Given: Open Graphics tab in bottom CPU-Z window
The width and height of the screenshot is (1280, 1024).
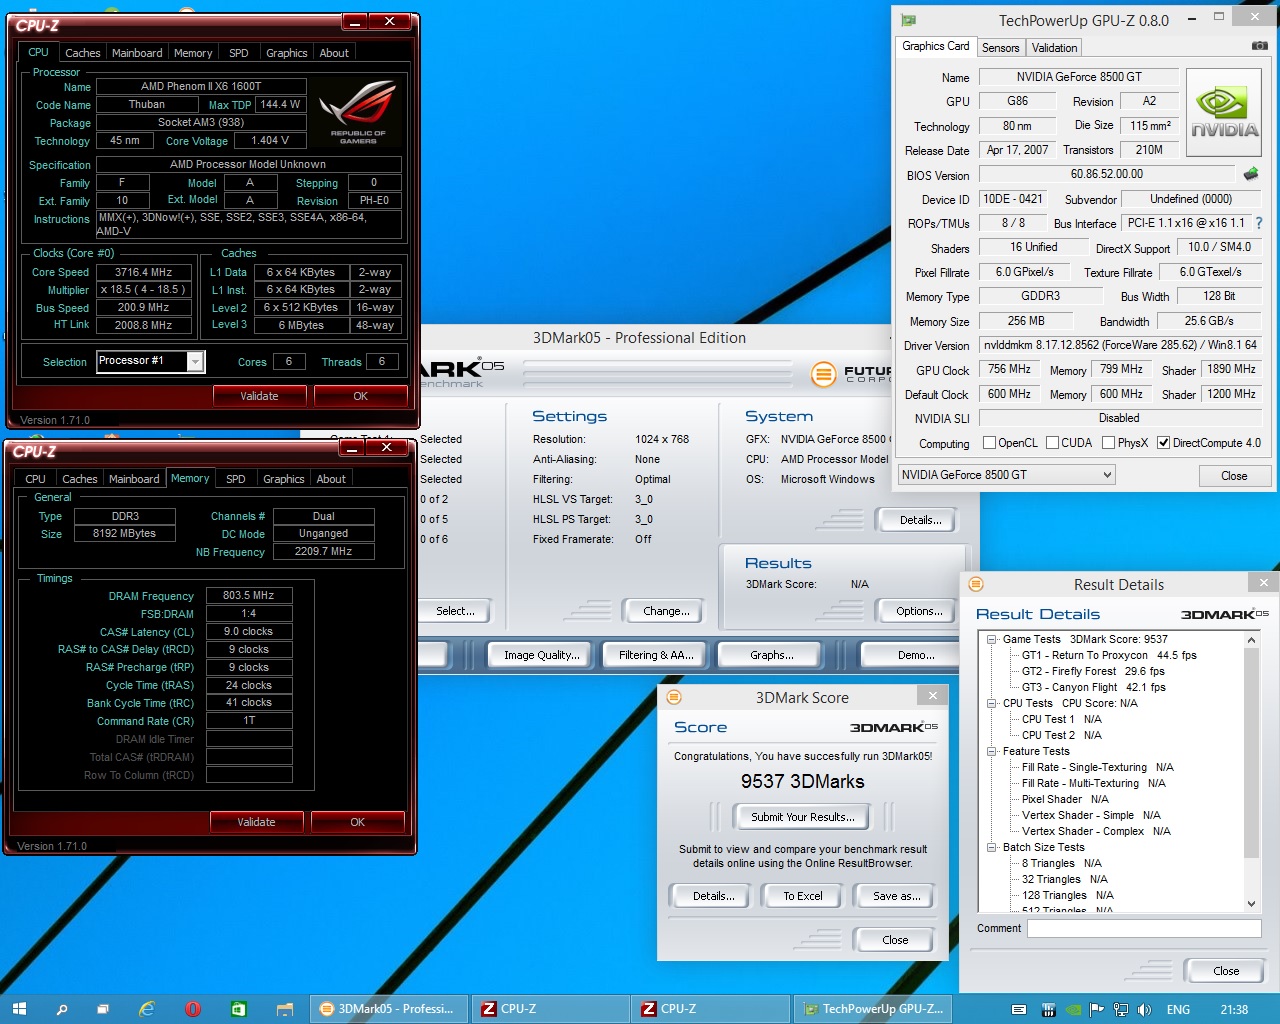Looking at the screenshot, I should 283,479.
